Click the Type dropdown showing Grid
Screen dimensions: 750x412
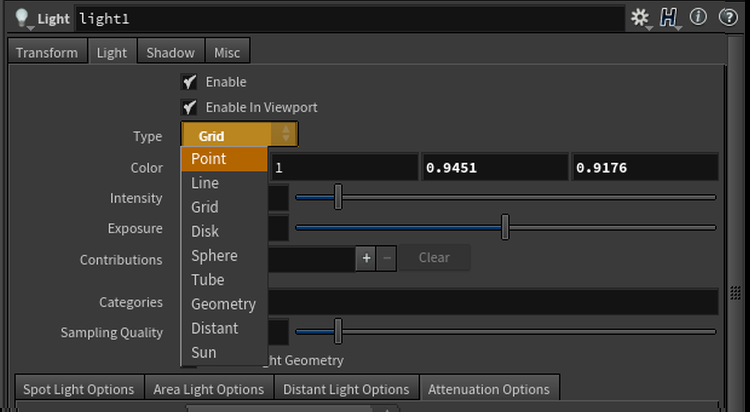pyautogui.click(x=239, y=135)
